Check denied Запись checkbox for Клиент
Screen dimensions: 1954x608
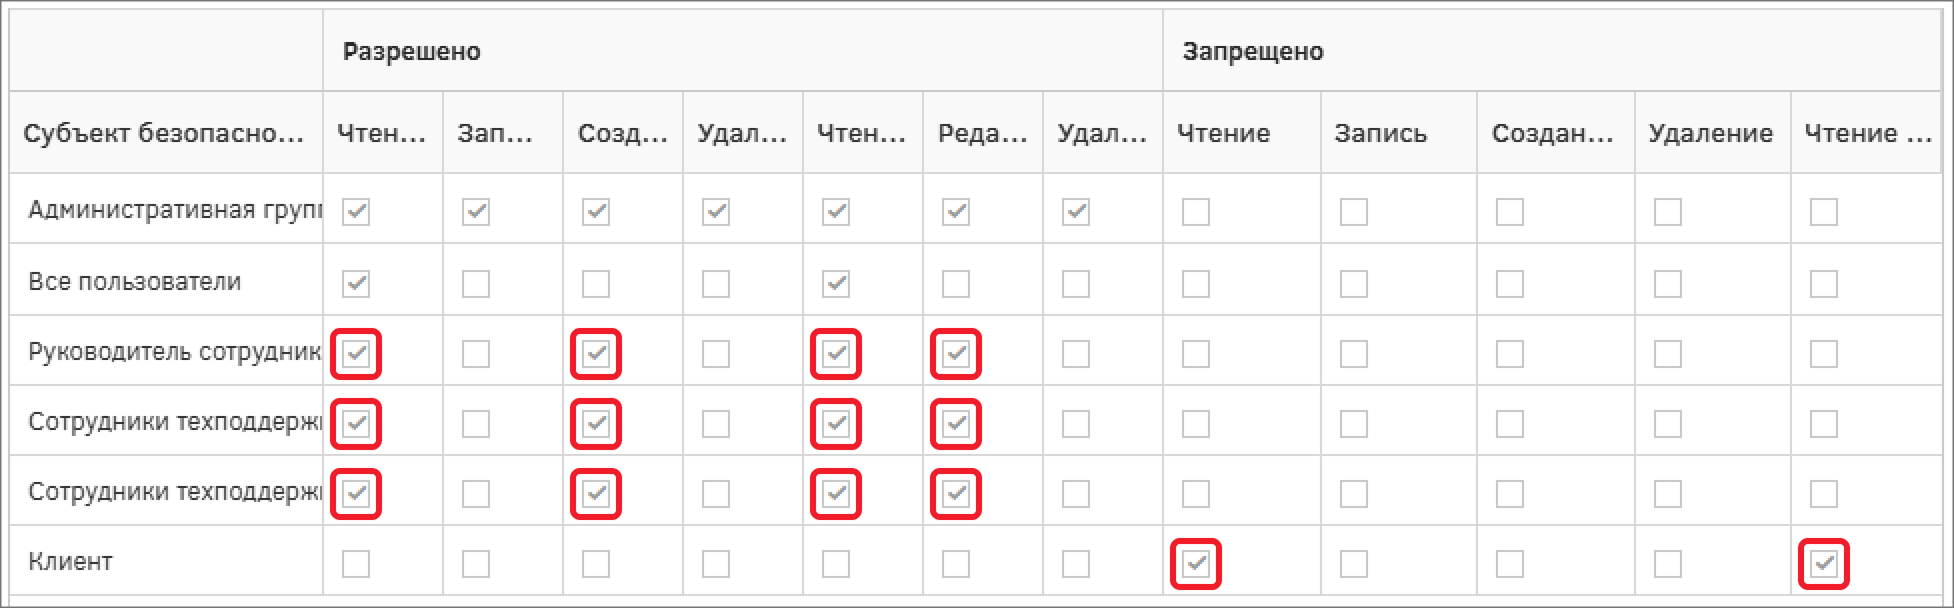click(1354, 564)
